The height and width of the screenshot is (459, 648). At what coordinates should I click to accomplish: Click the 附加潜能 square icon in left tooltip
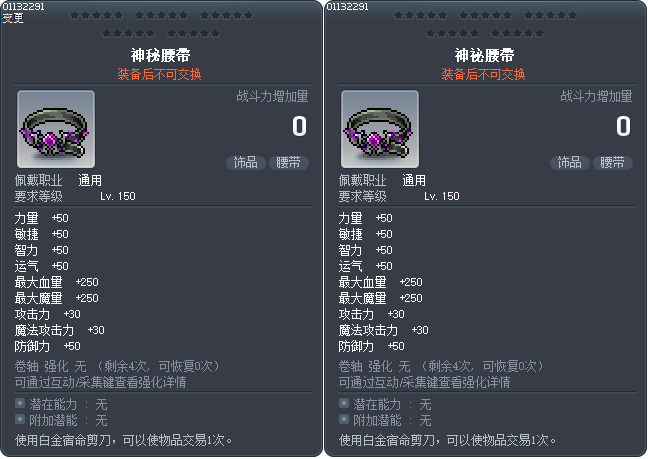click(x=20, y=420)
